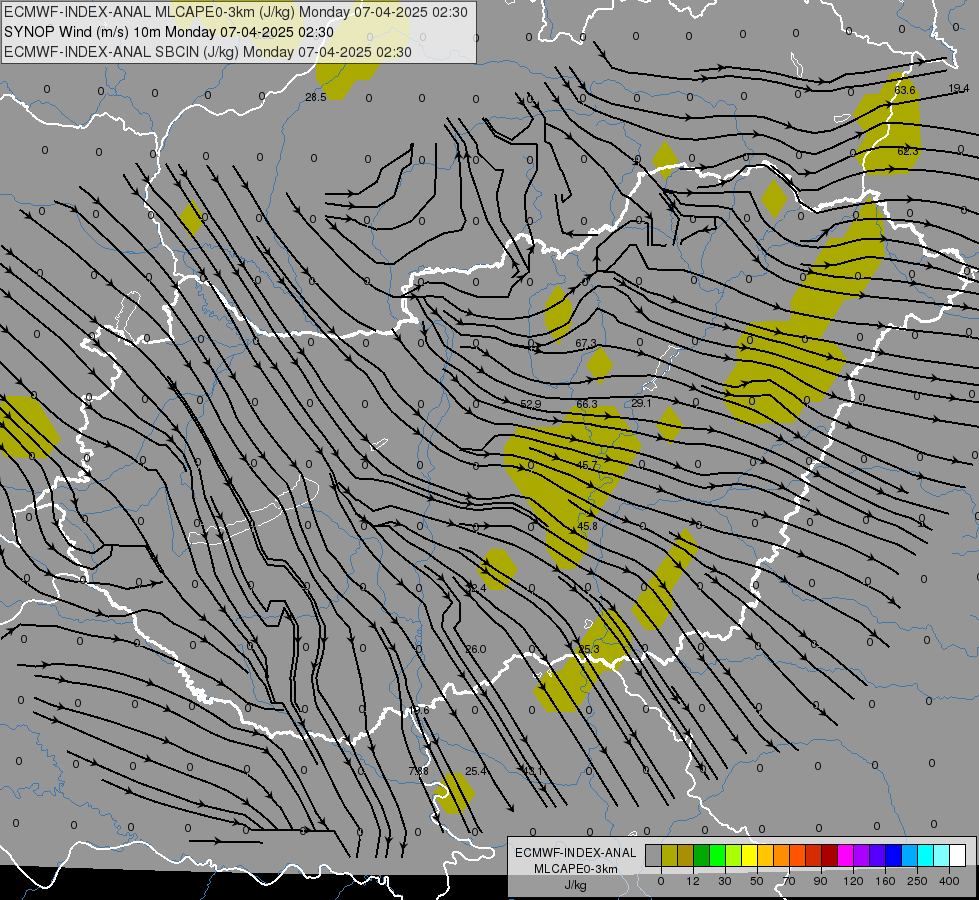The width and height of the screenshot is (979, 900).
Task: Click the olive swatch right of gray
Action: (x=669, y=856)
